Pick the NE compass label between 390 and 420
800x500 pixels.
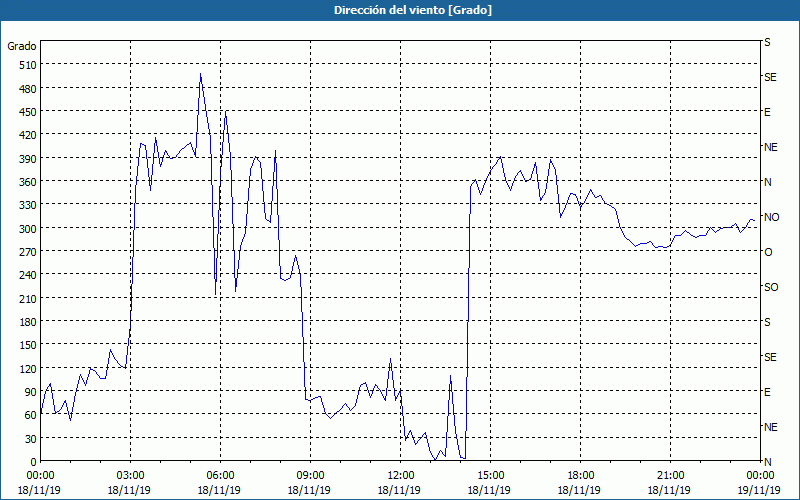pyautogui.click(x=770, y=147)
